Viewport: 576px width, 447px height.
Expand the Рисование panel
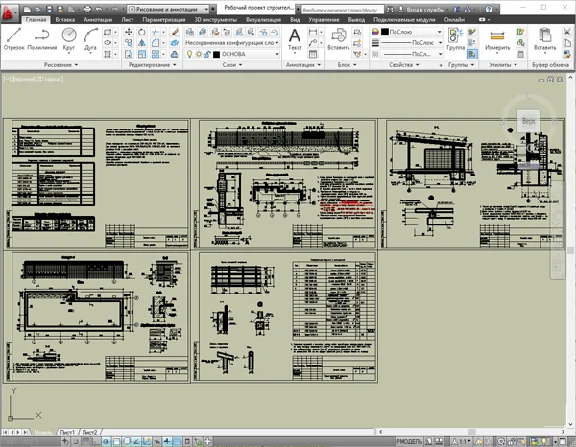(61, 65)
